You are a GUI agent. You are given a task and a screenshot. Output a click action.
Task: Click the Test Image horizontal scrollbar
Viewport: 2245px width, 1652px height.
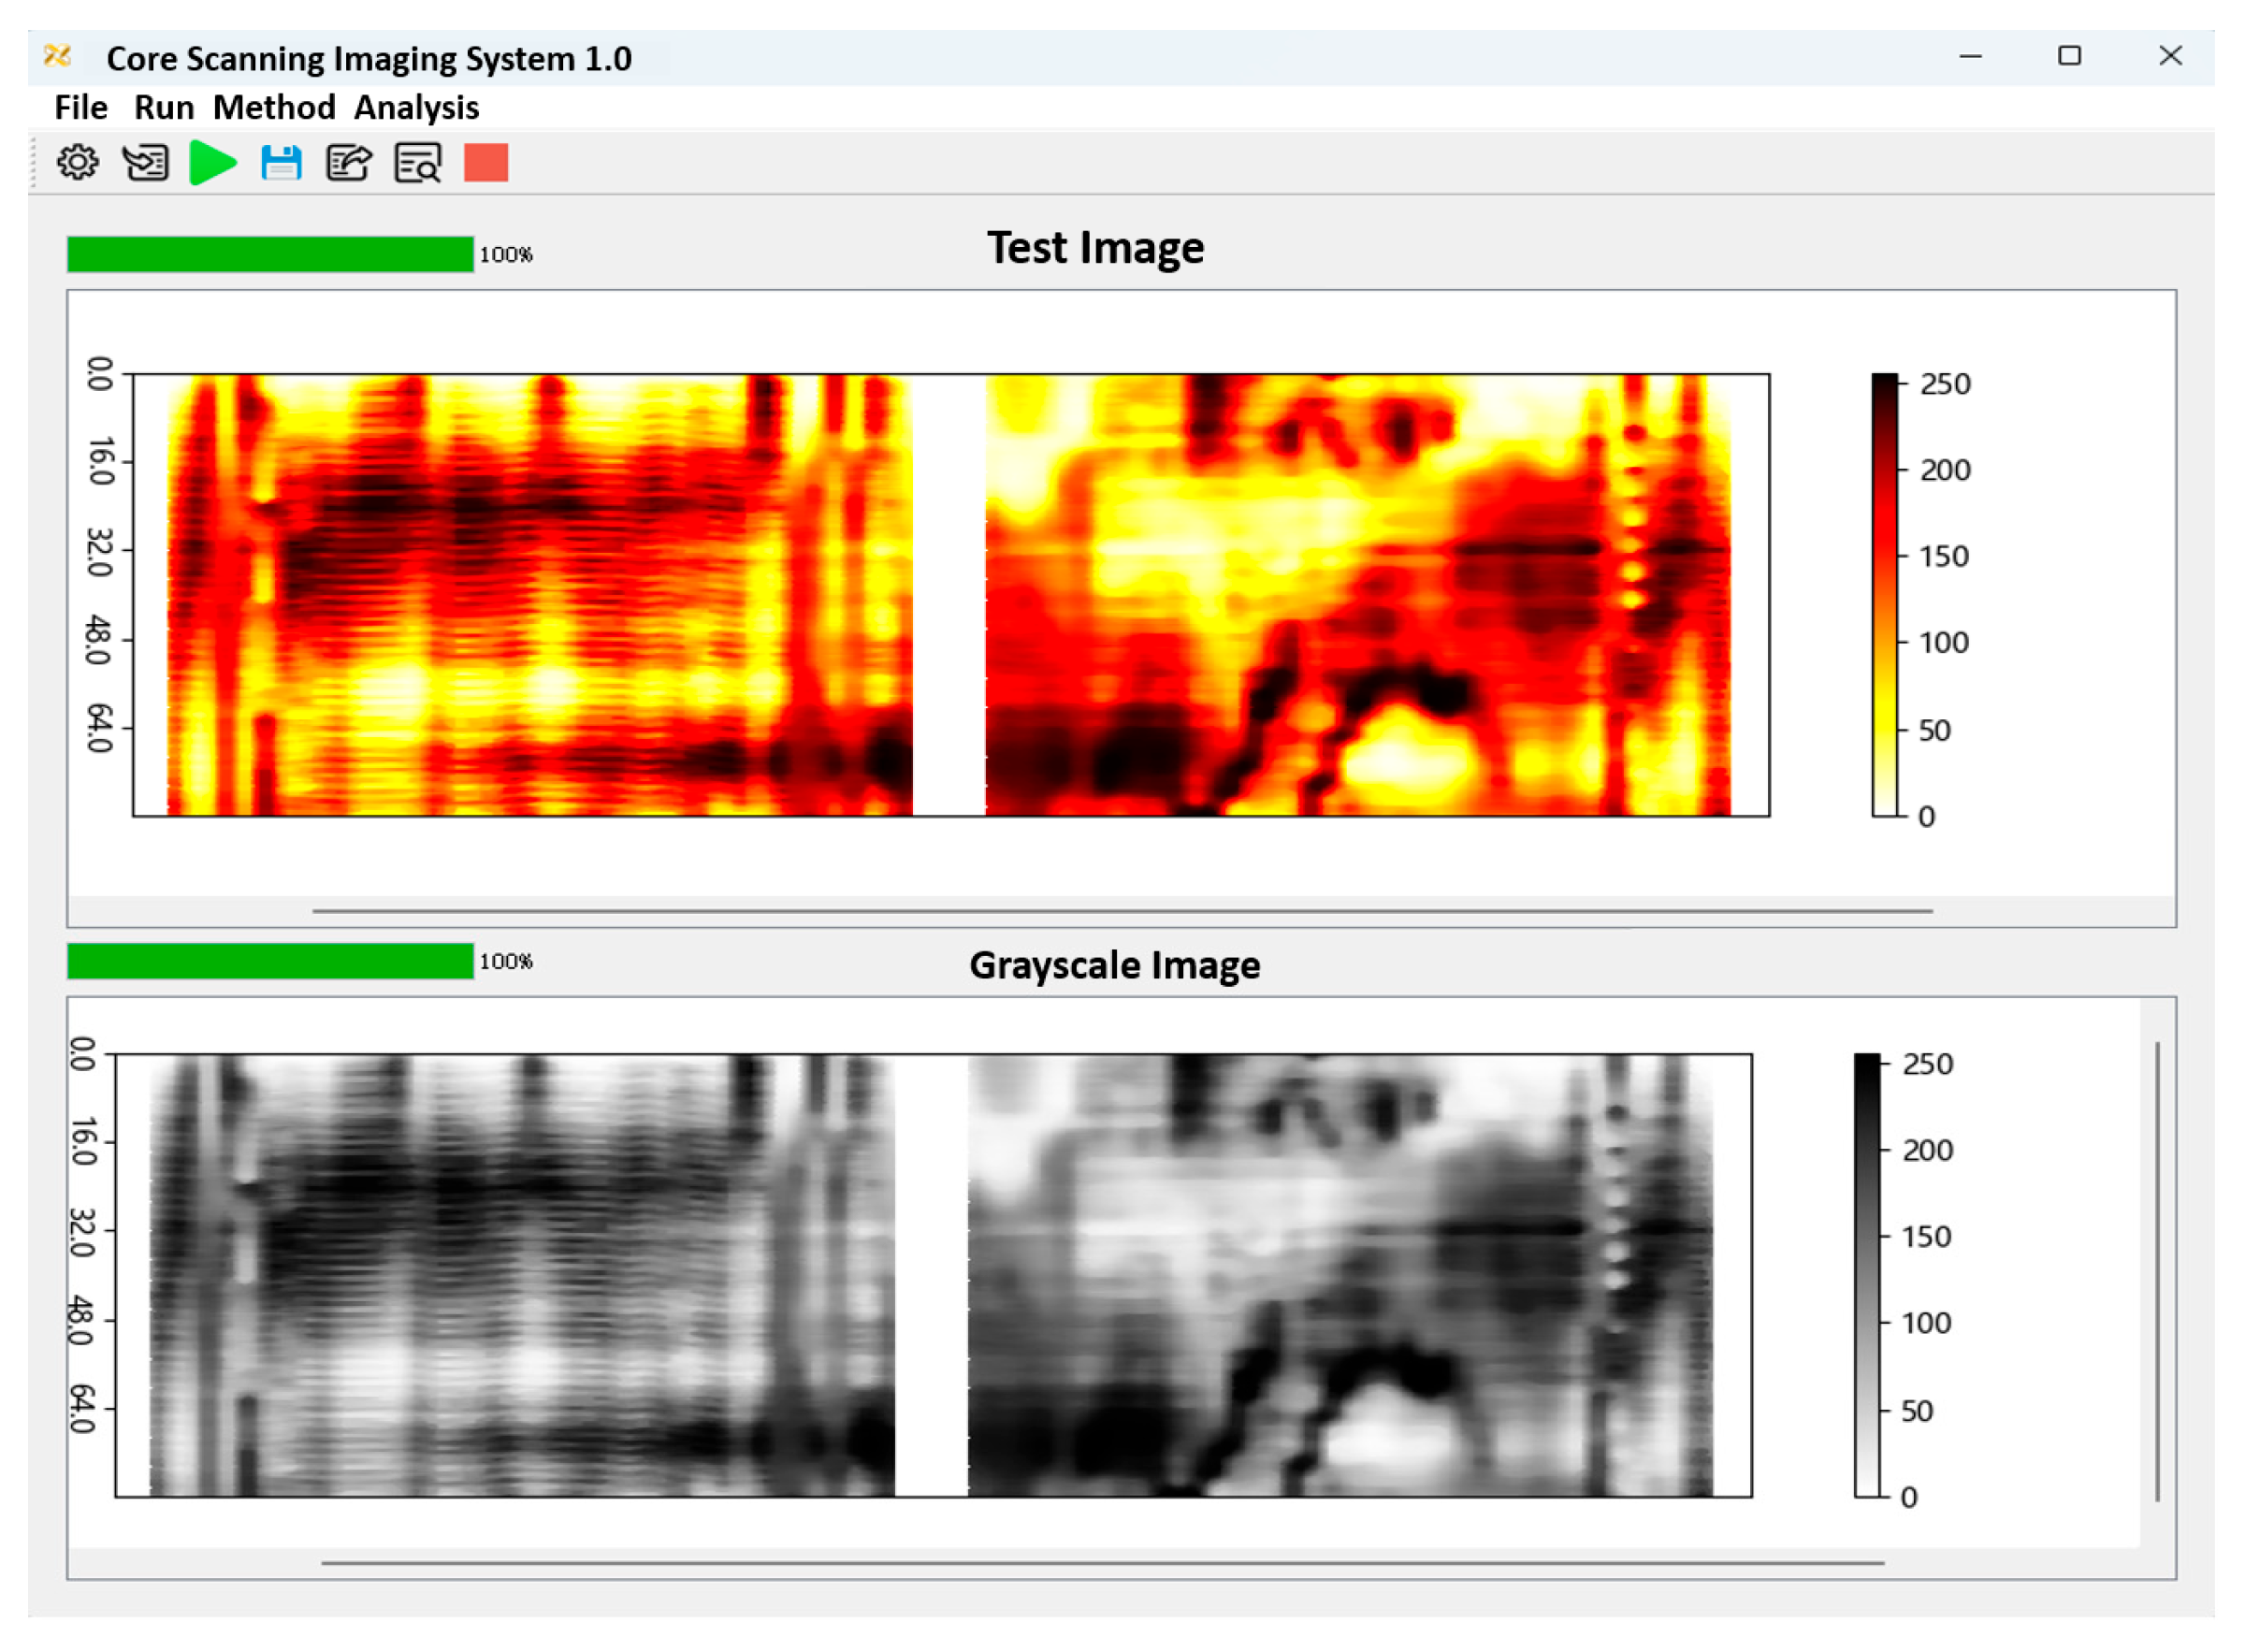tap(1122, 911)
